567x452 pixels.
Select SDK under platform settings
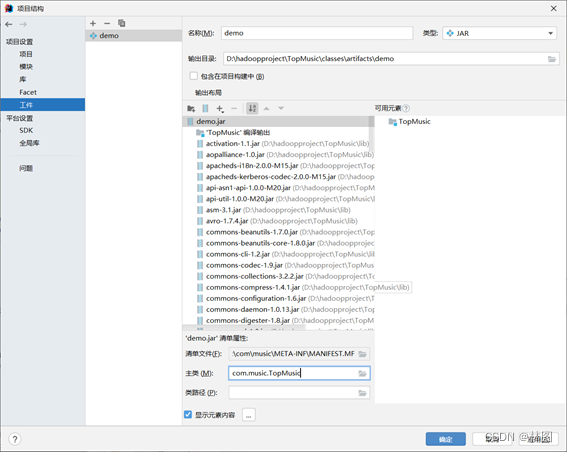click(x=26, y=131)
